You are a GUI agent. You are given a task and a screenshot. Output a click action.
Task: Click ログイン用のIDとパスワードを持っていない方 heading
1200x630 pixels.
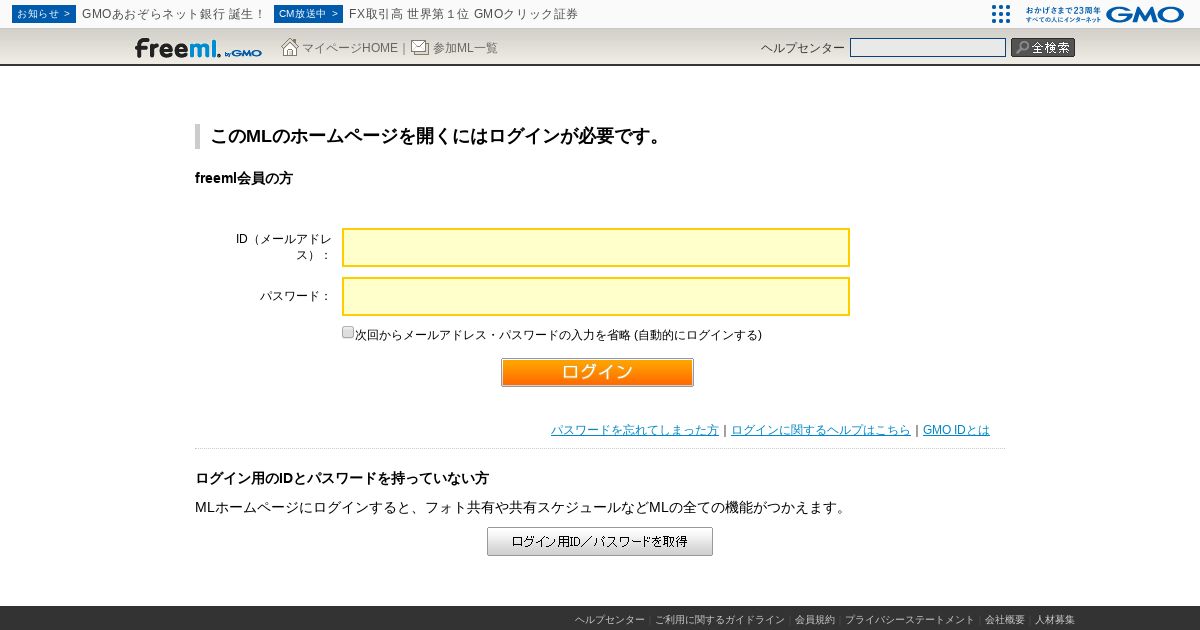342,478
